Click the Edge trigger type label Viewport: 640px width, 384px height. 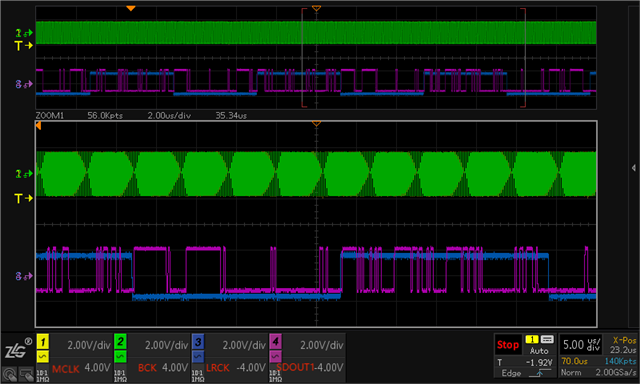click(511, 373)
